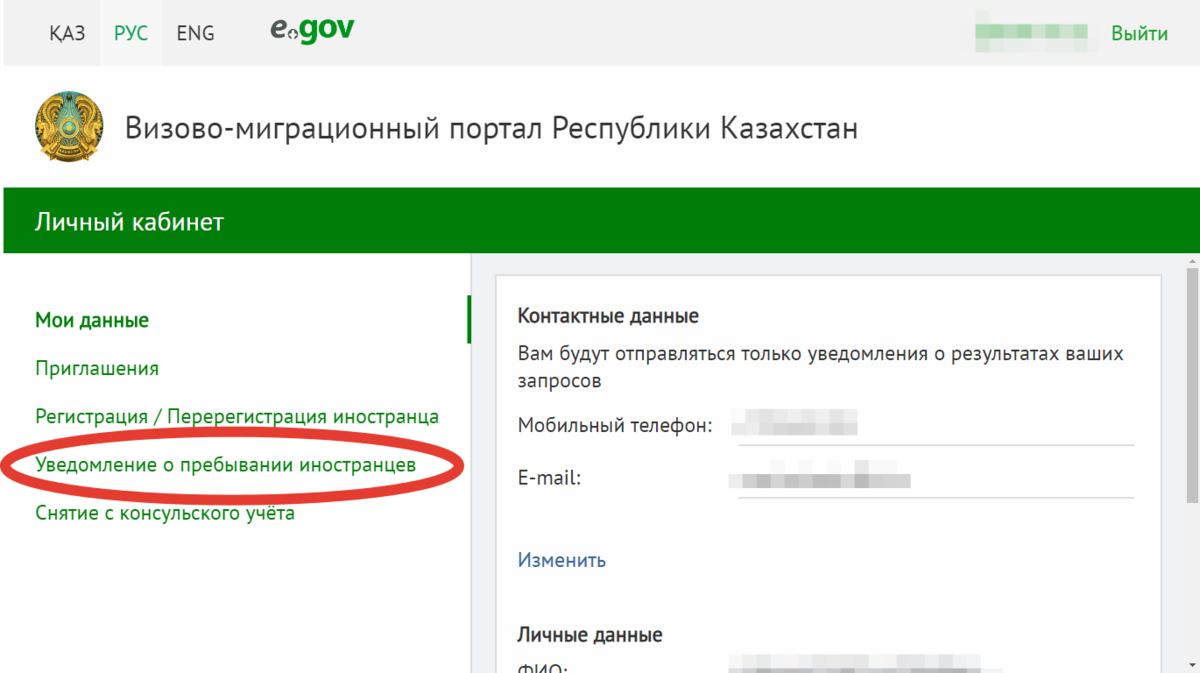Switch language to ENG
The height and width of the screenshot is (673, 1200).
(195, 33)
